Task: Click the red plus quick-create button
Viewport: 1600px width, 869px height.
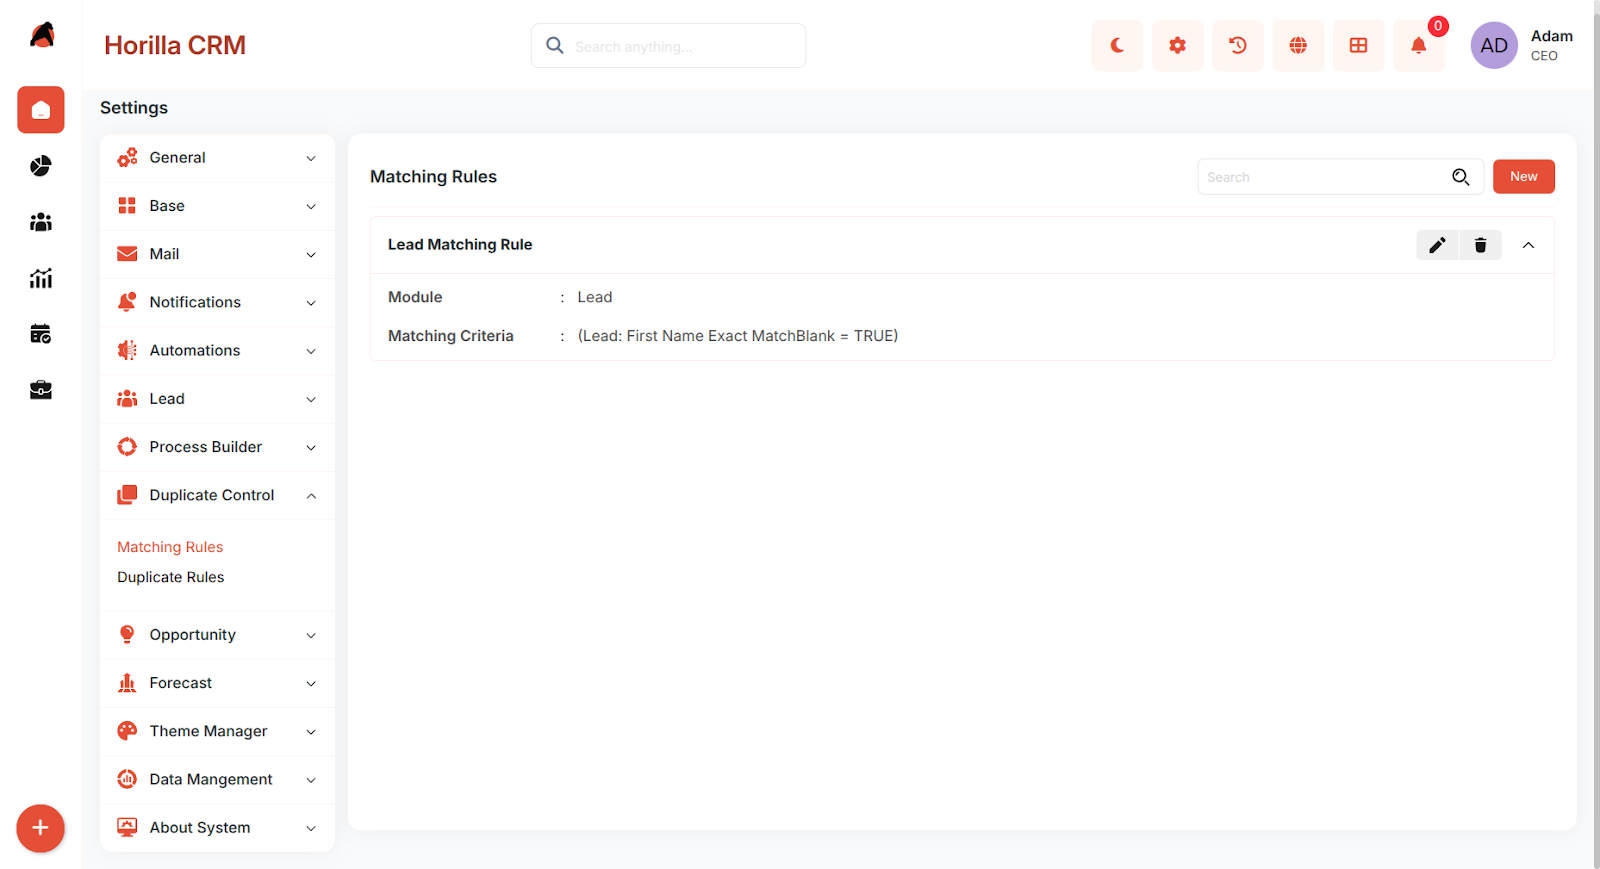Action: (x=41, y=828)
